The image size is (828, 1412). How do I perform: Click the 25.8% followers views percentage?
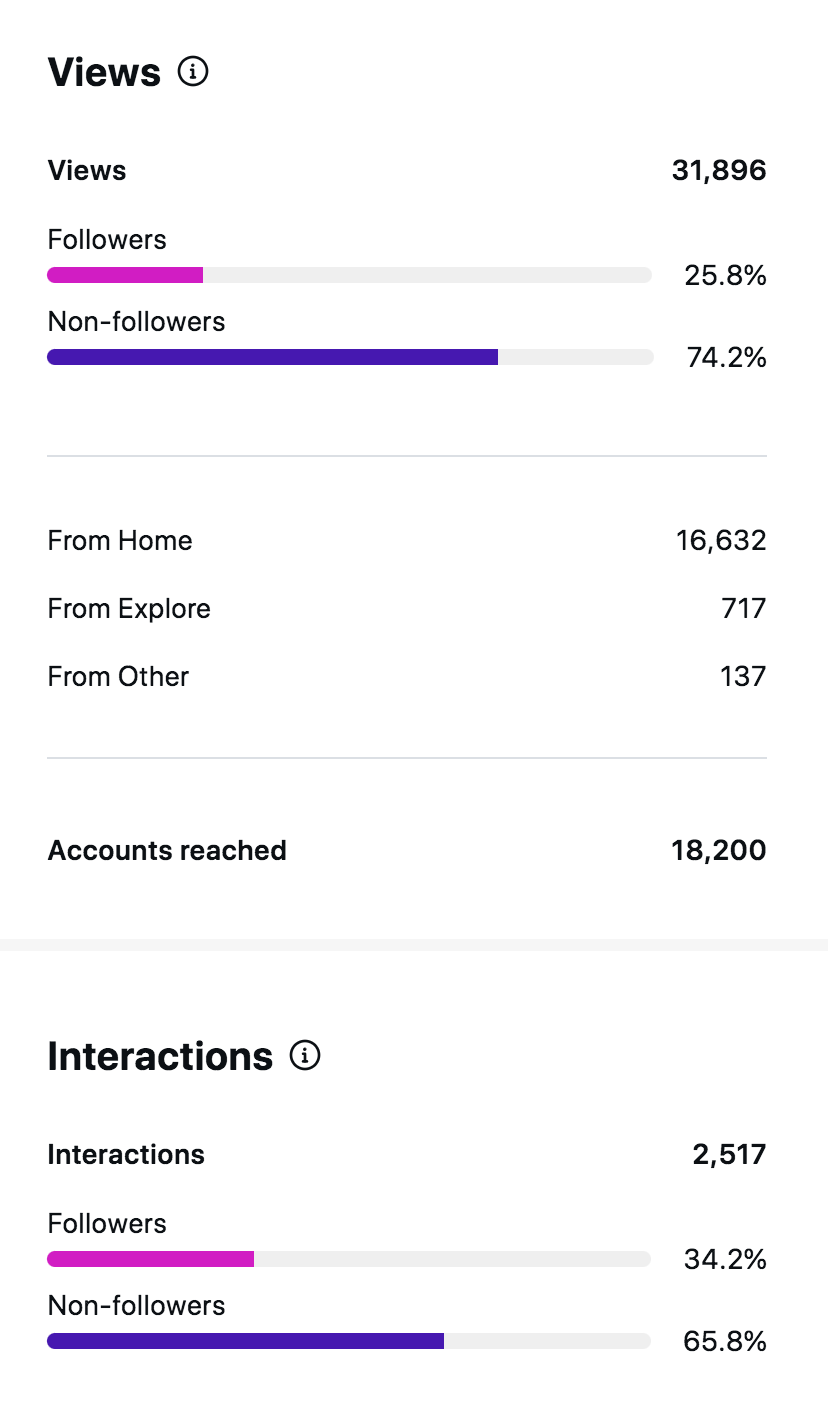(725, 276)
